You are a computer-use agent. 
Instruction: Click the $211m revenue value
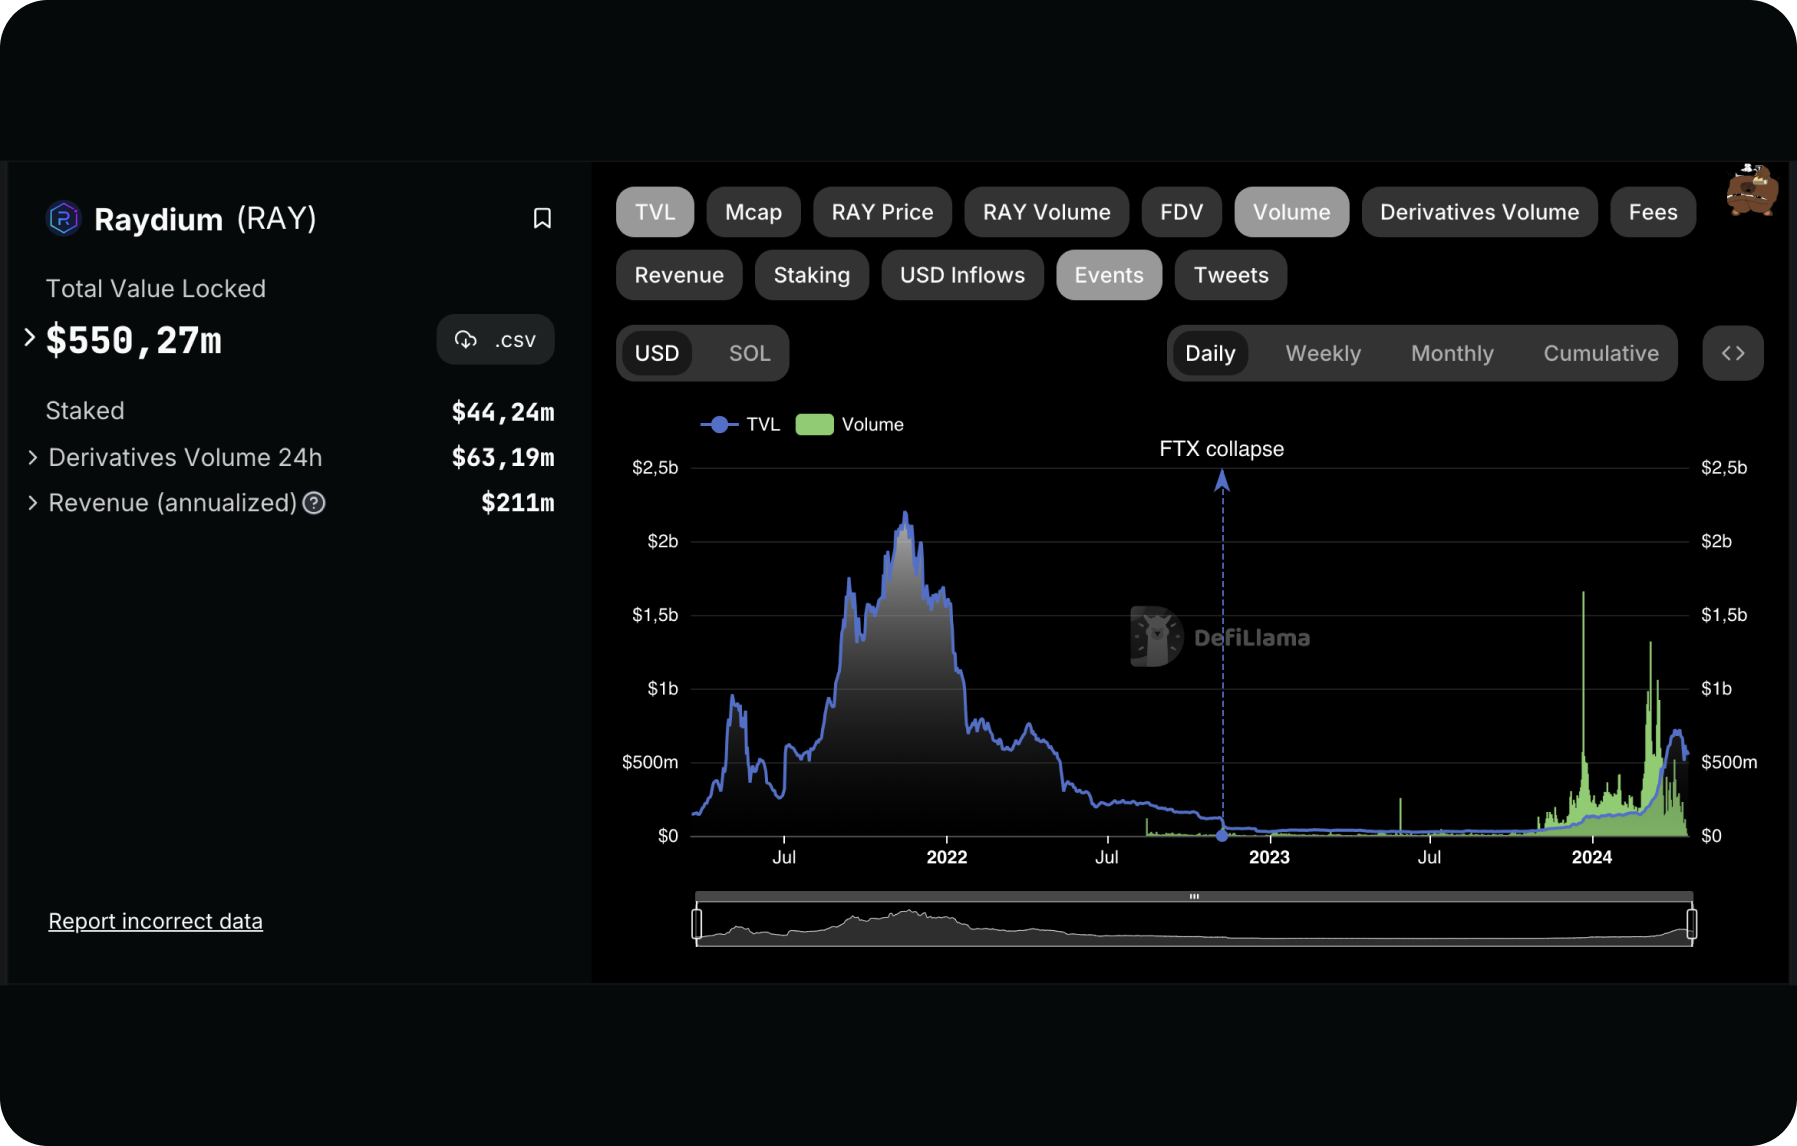(x=518, y=503)
